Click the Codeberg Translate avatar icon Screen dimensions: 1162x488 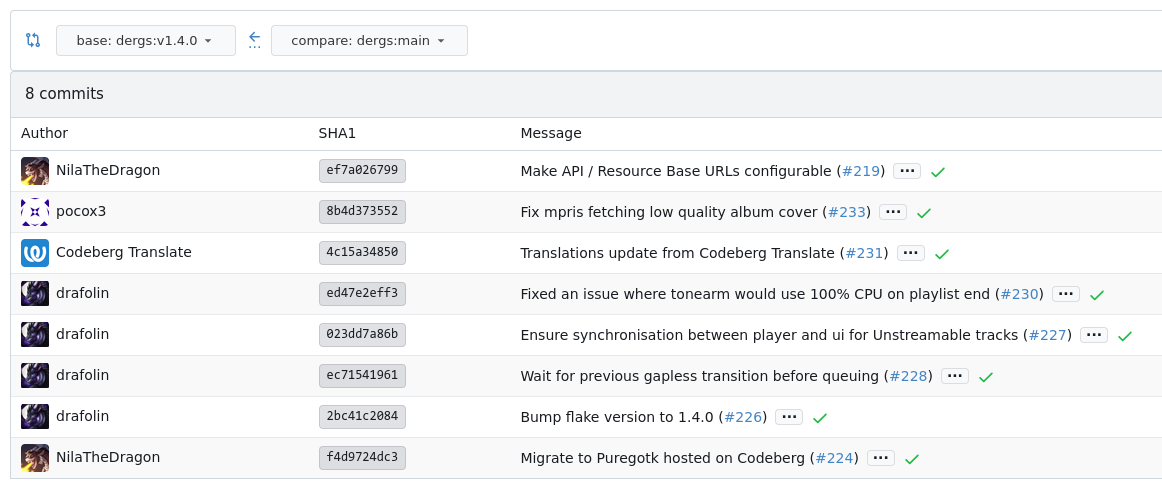[x=35, y=253]
